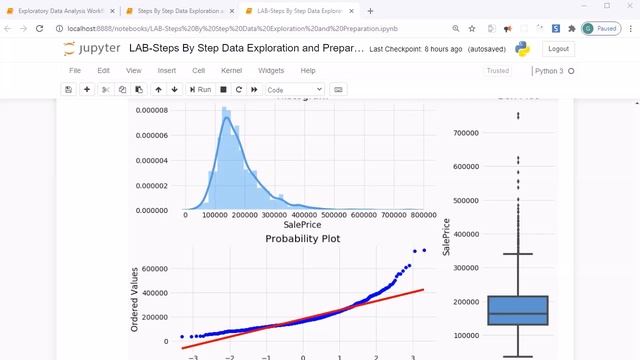Click the blue box in the boxplot

point(518,311)
